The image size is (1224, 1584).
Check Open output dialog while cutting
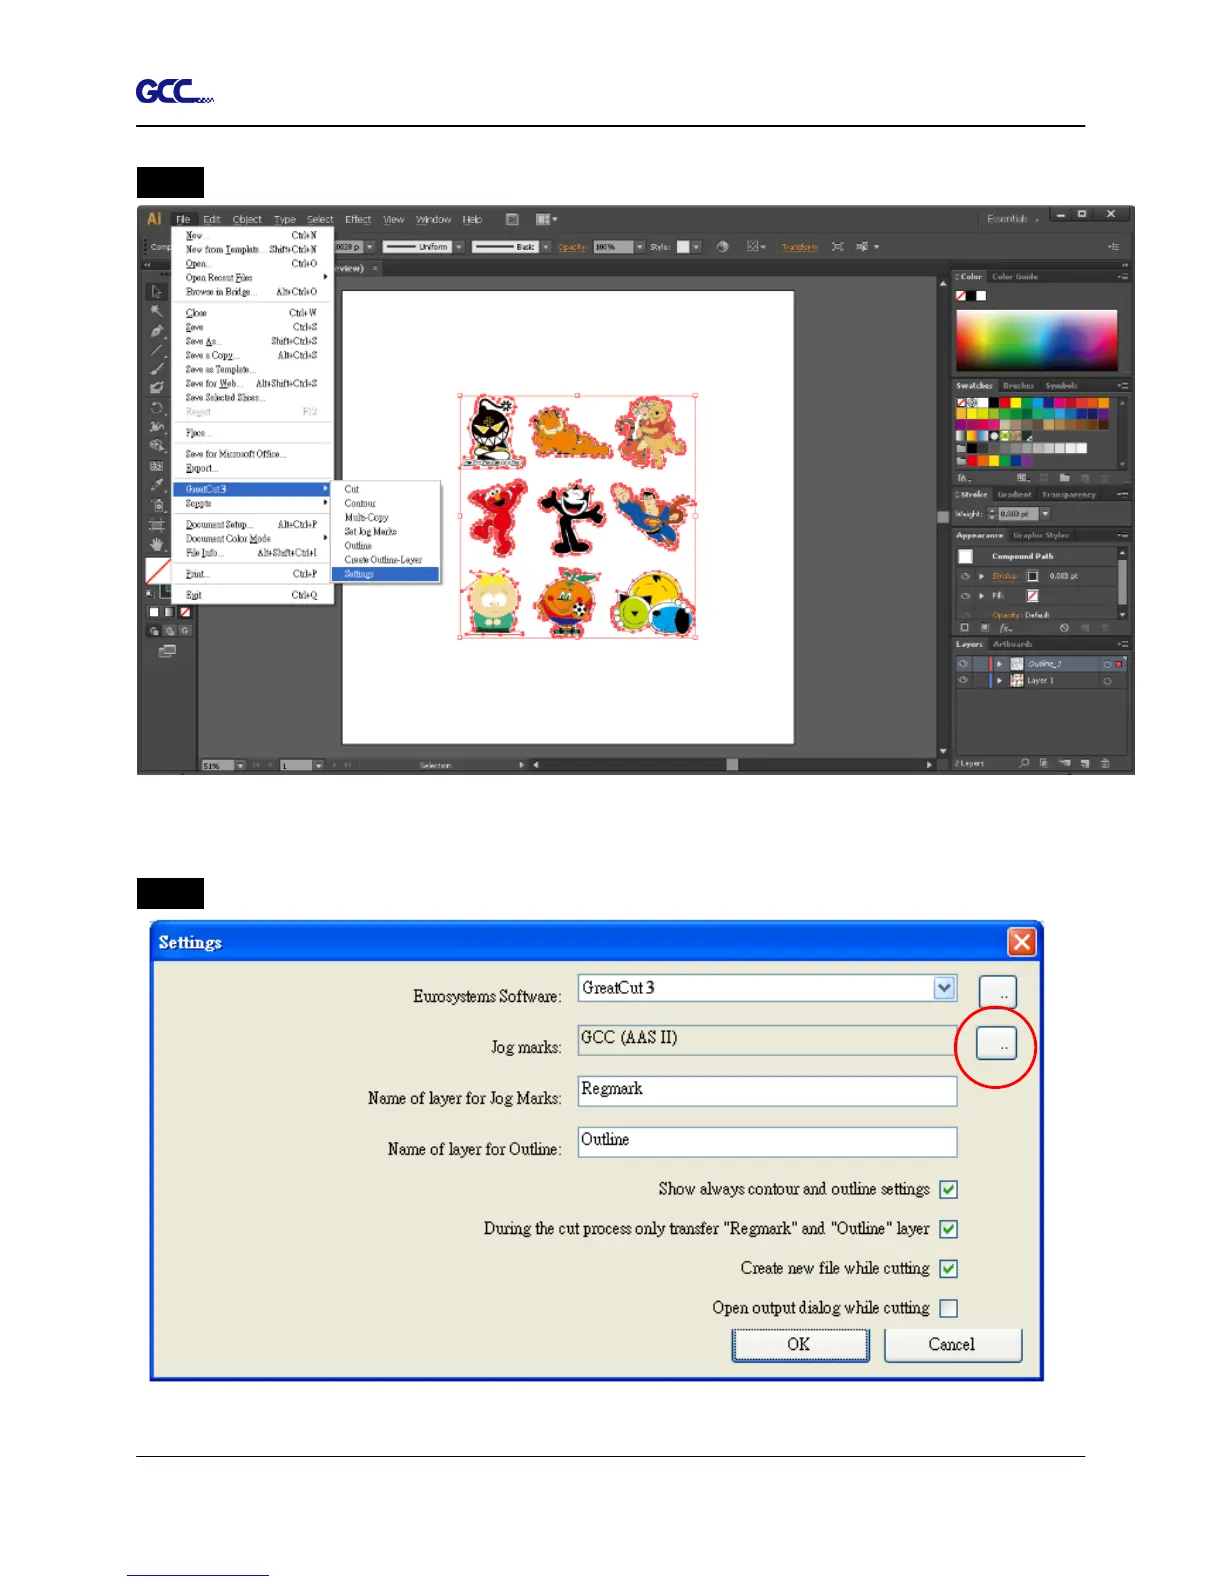coord(949,1308)
